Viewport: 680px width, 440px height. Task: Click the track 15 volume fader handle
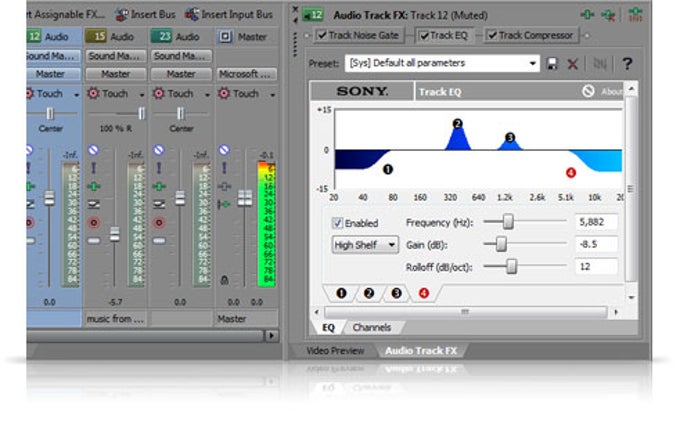coord(114,234)
